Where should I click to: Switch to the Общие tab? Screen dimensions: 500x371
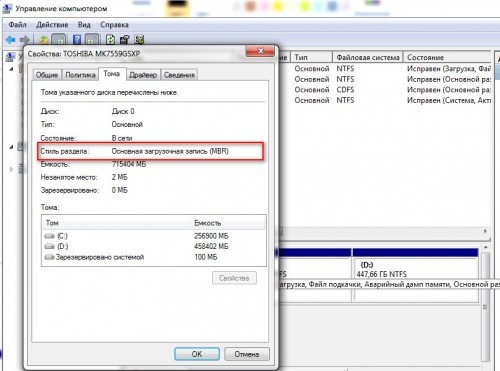[47, 75]
